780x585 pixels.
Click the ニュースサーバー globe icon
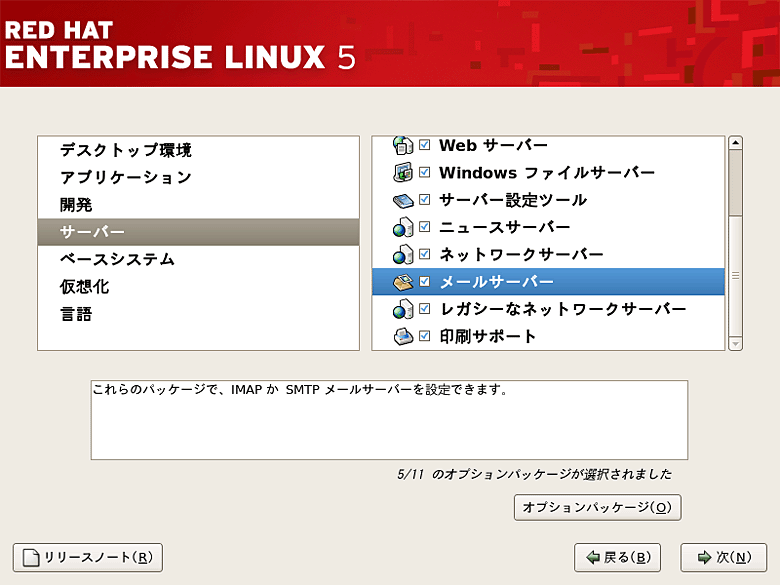[x=402, y=228]
